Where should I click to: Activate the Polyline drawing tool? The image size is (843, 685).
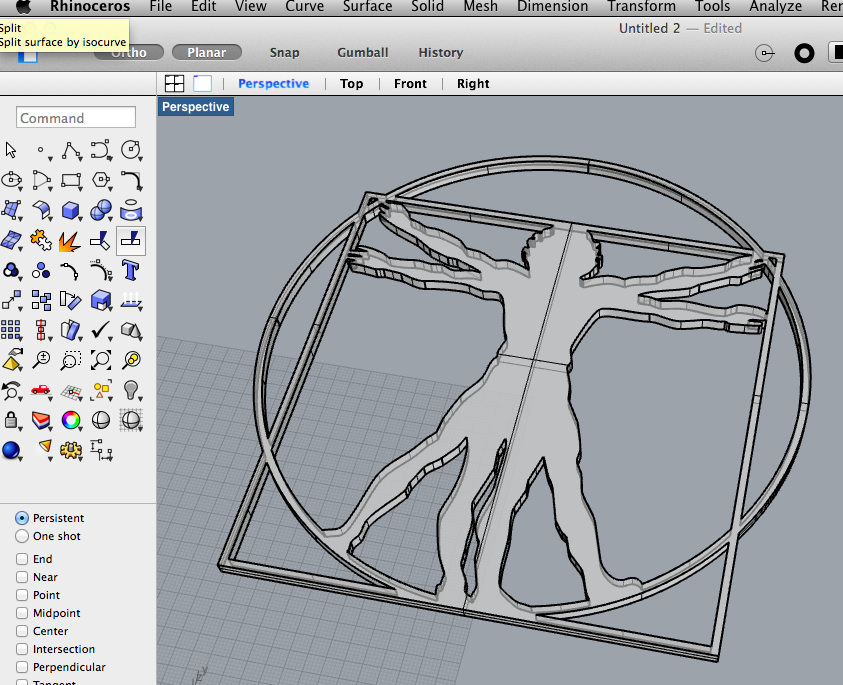point(71,151)
